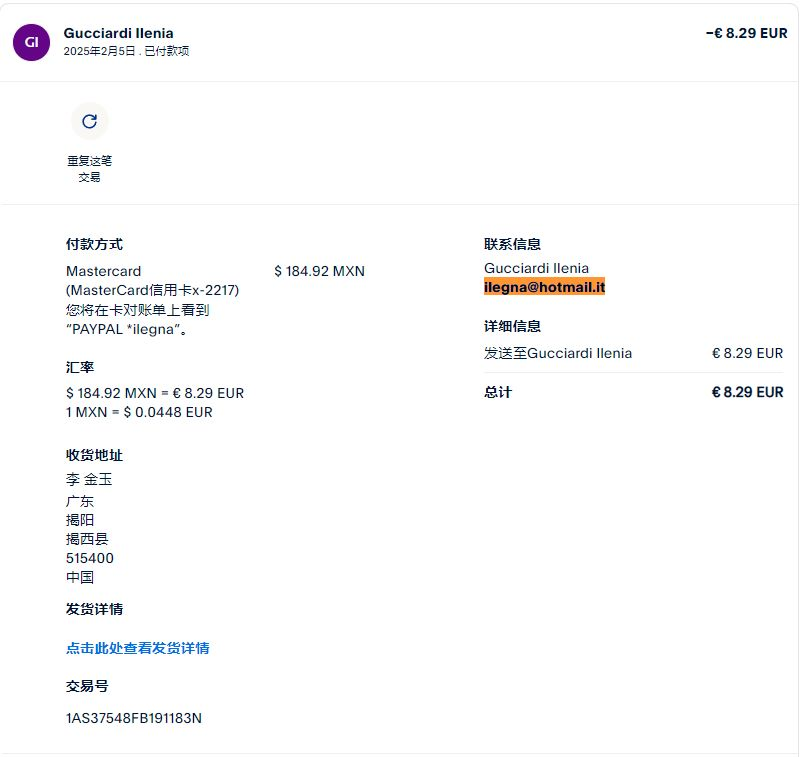Click the 交易号 transaction number heading
Image resolution: width=802 pixels, height=757 pixels.
[x=87, y=686]
